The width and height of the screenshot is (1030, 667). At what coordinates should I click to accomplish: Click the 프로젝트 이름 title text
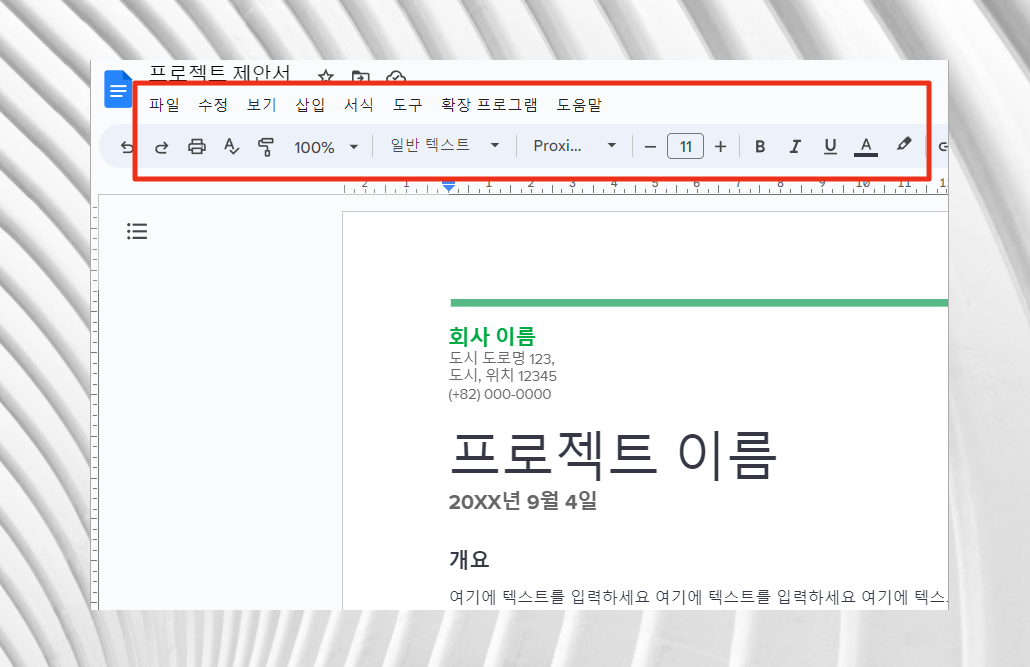point(614,455)
